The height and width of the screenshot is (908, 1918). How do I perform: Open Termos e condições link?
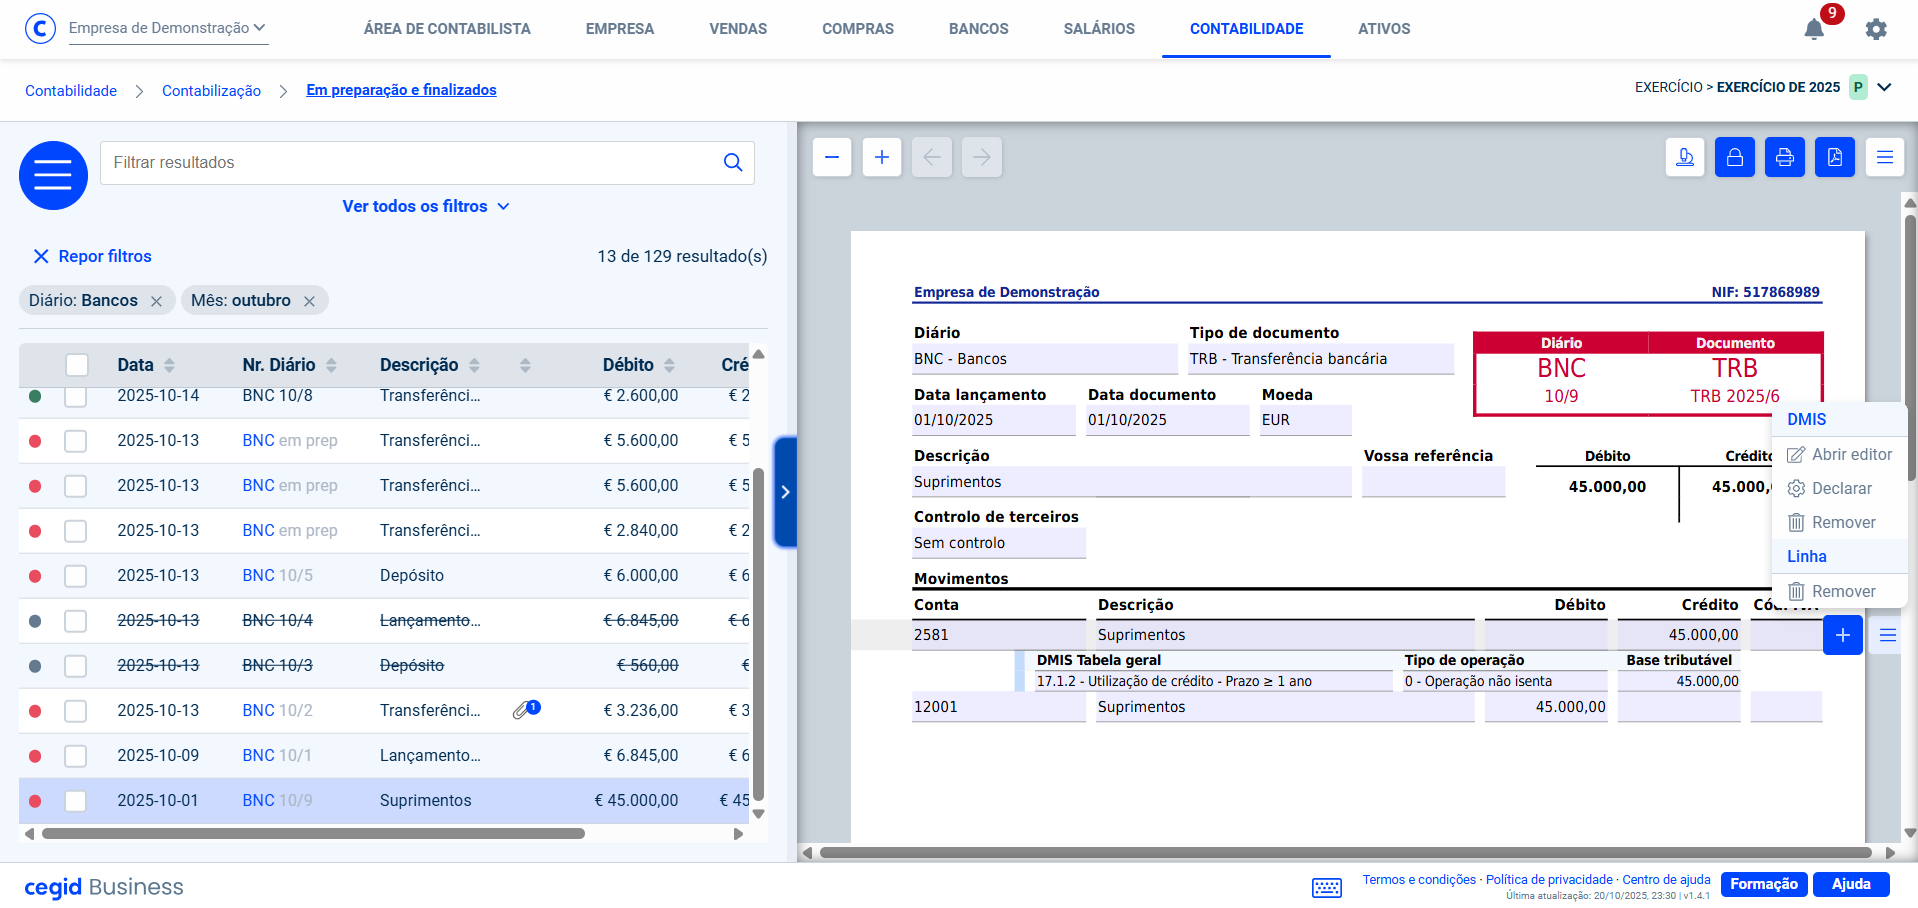pyautogui.click(x=1419, y=880)
